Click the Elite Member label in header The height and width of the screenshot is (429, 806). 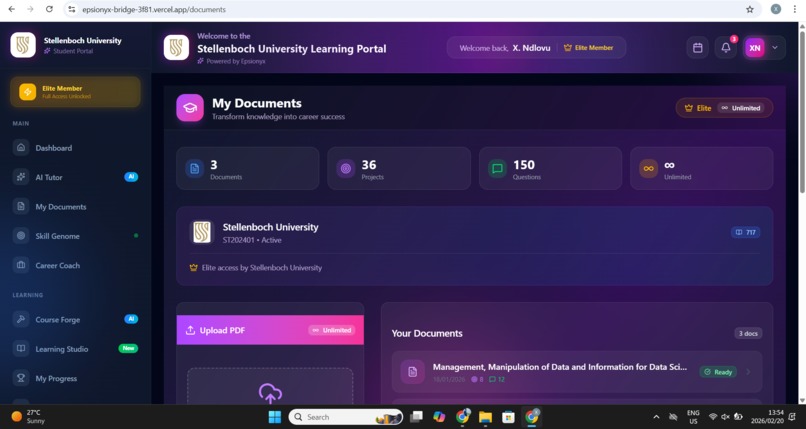click(589, 48)
